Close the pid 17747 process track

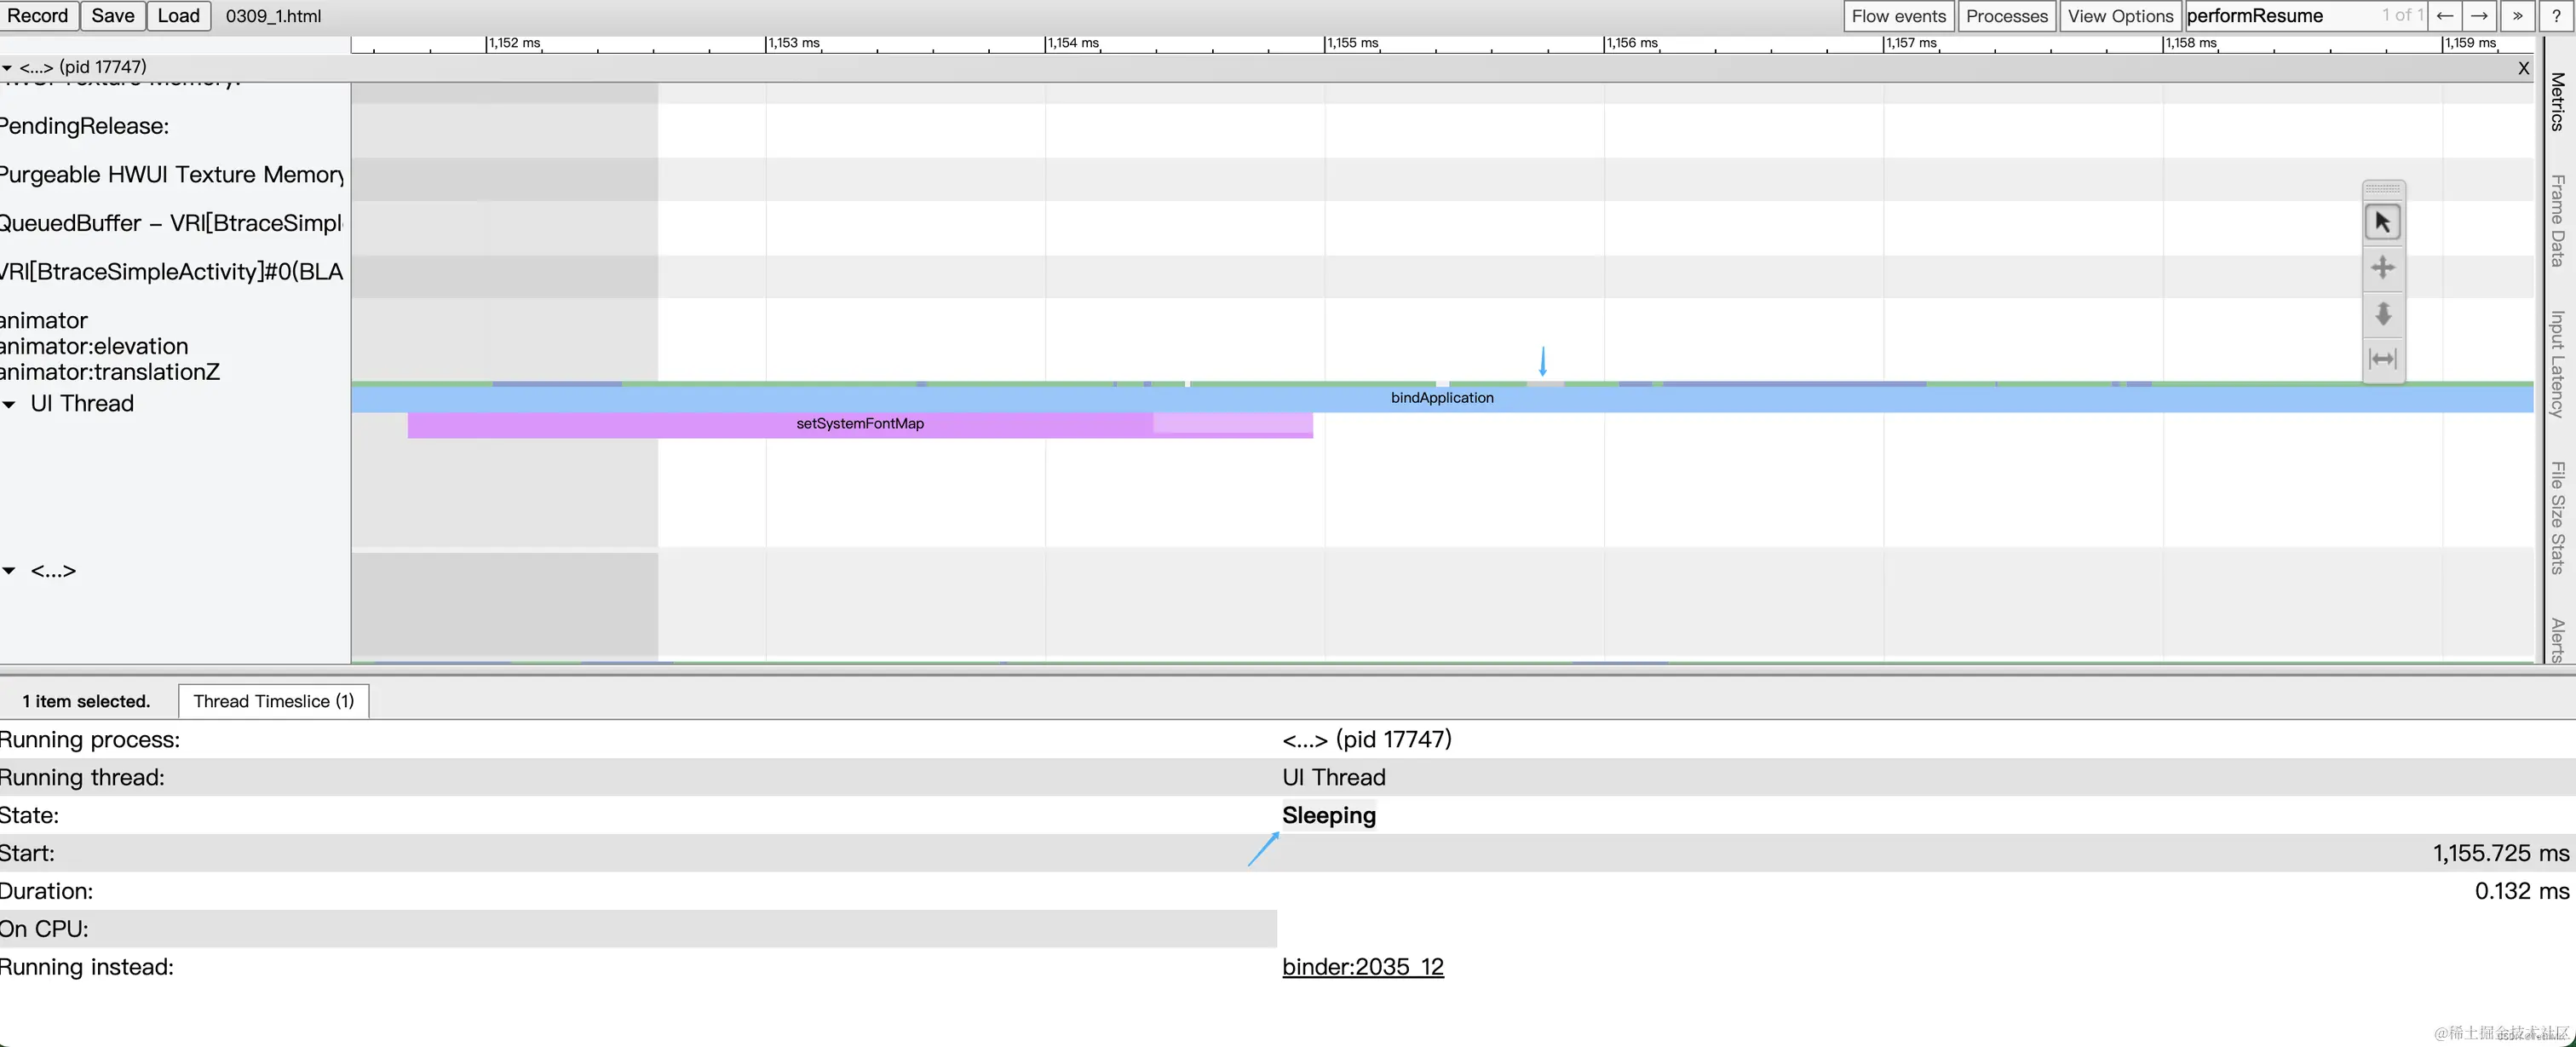tap(2523, 68)
